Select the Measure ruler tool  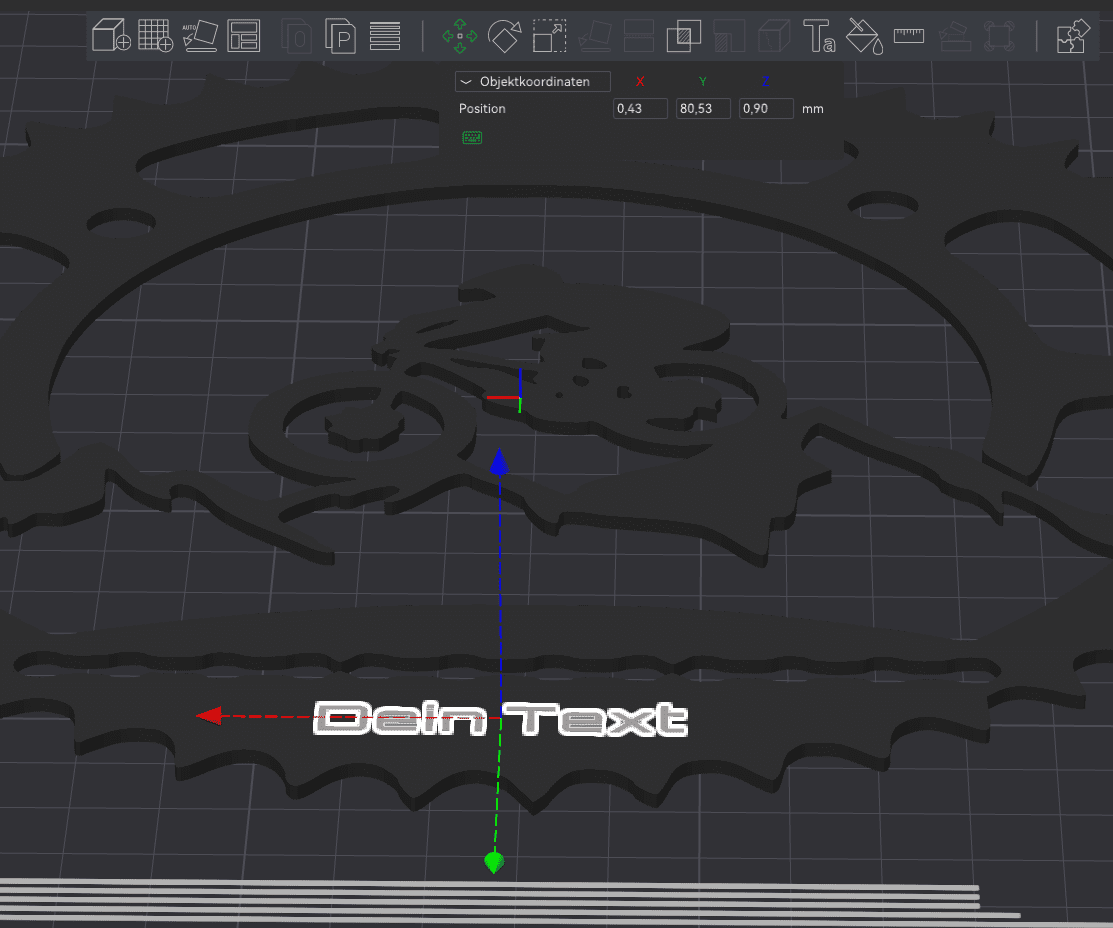pyautogui.click(x=909, y=36)
